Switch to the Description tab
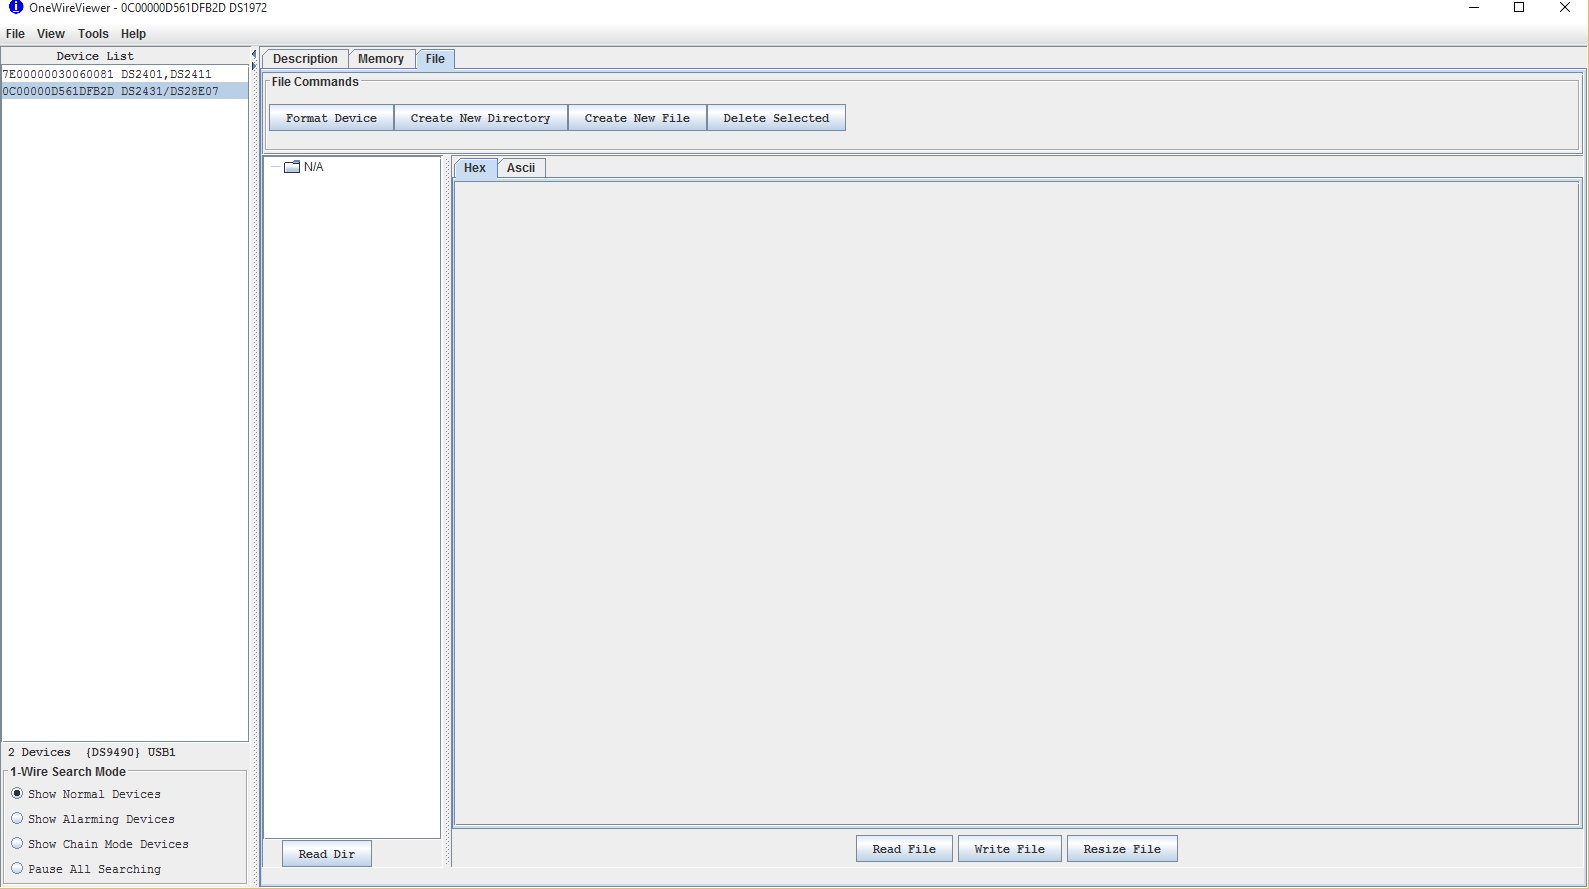 tap(305, 59)
